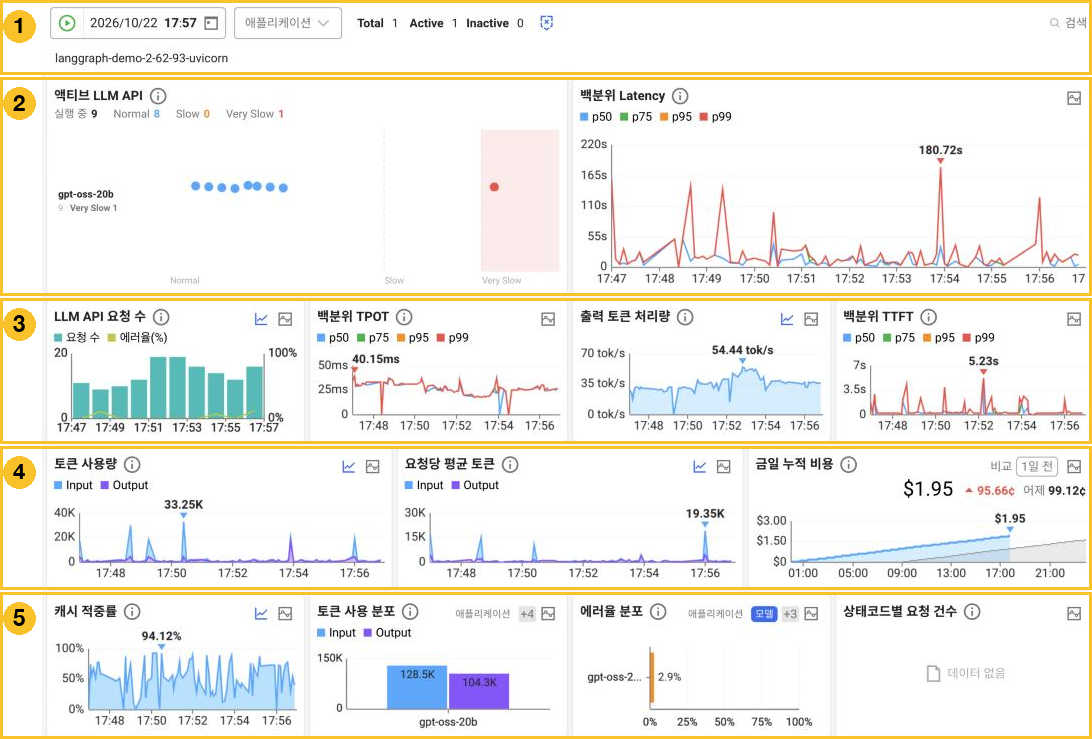Open info icon for 토큰 사용 분포
The width and height of the screenshot is (1092, 739).
[410, 612]
